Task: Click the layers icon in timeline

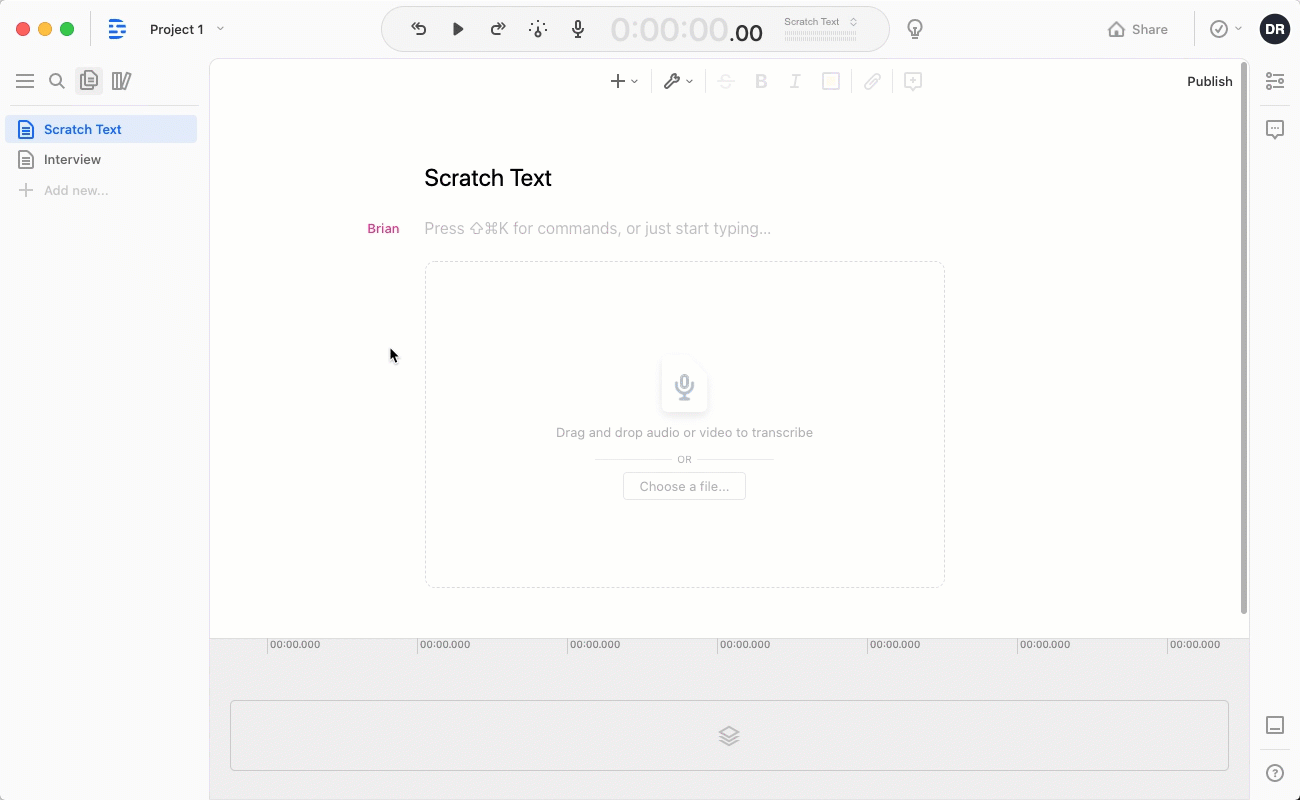Action: 729,736
